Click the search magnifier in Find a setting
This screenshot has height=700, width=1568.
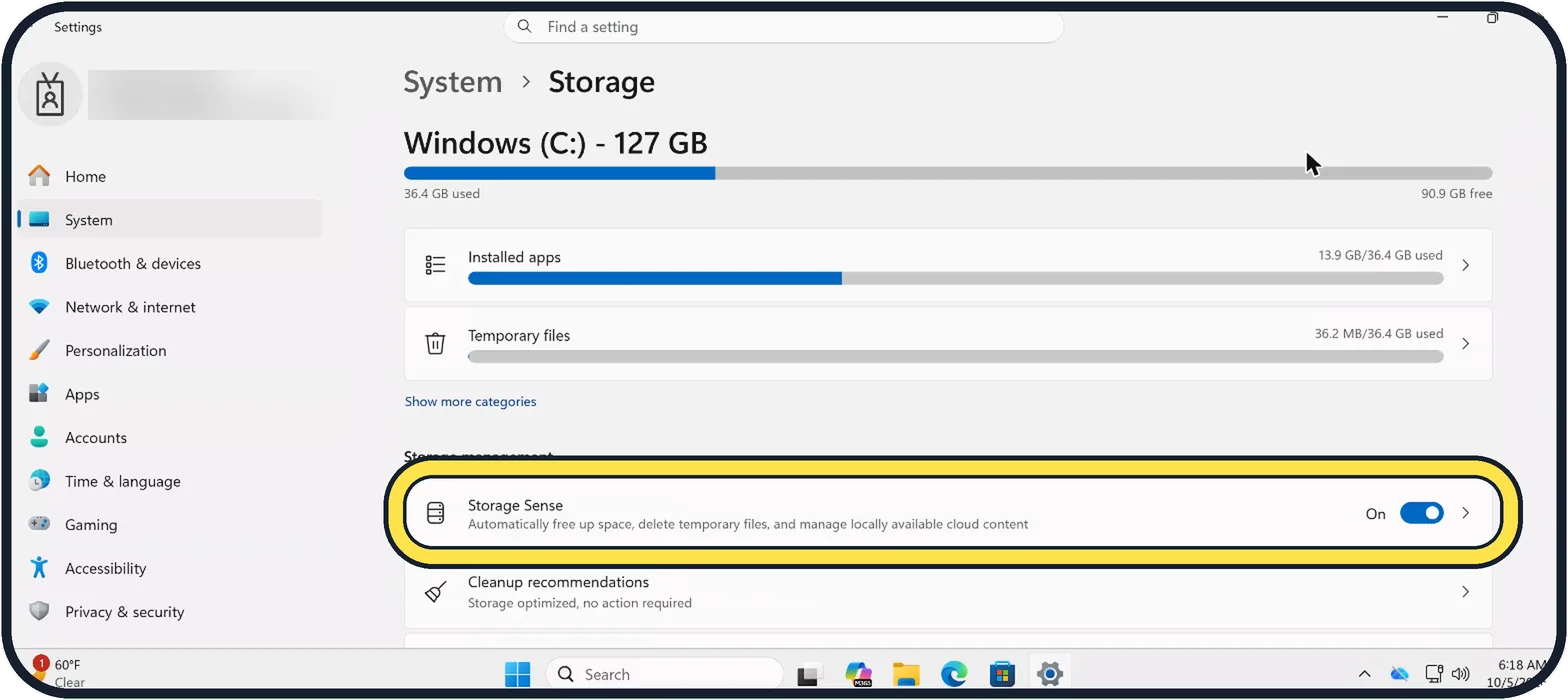pyautogui.click(x=526, y=27)
